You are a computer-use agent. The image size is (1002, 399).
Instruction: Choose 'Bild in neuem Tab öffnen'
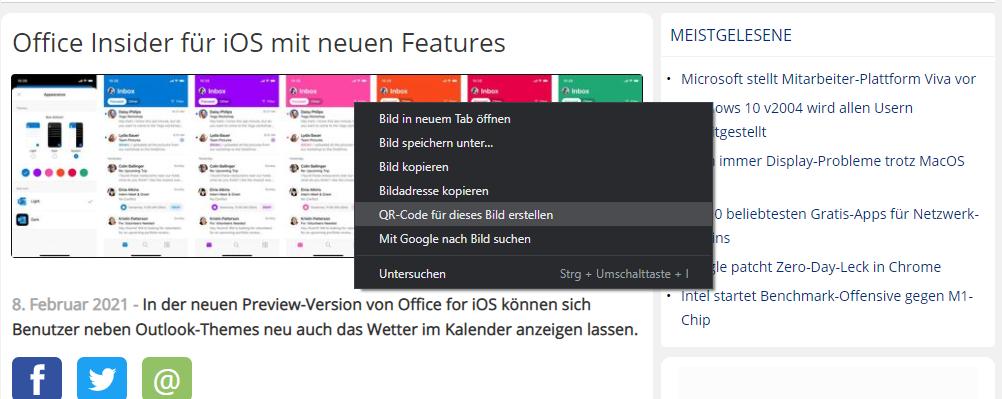pos(533,119)
